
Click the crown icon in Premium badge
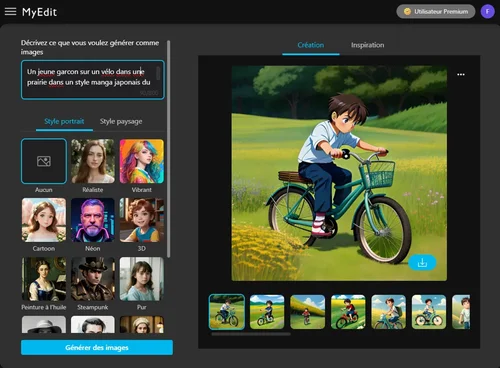pos(407,12)
